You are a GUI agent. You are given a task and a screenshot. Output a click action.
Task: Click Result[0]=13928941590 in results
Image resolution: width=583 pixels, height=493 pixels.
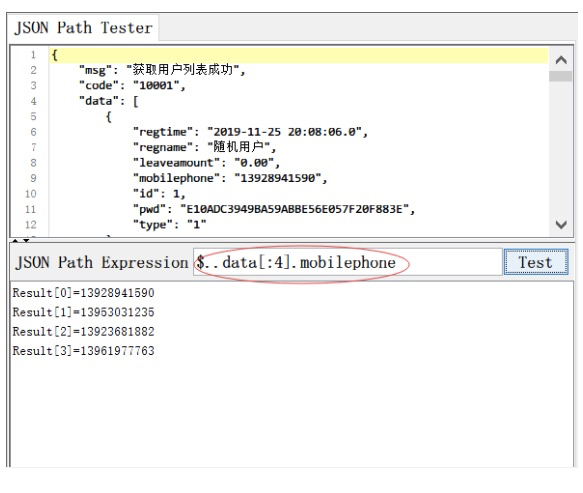[x=83, y=293]
